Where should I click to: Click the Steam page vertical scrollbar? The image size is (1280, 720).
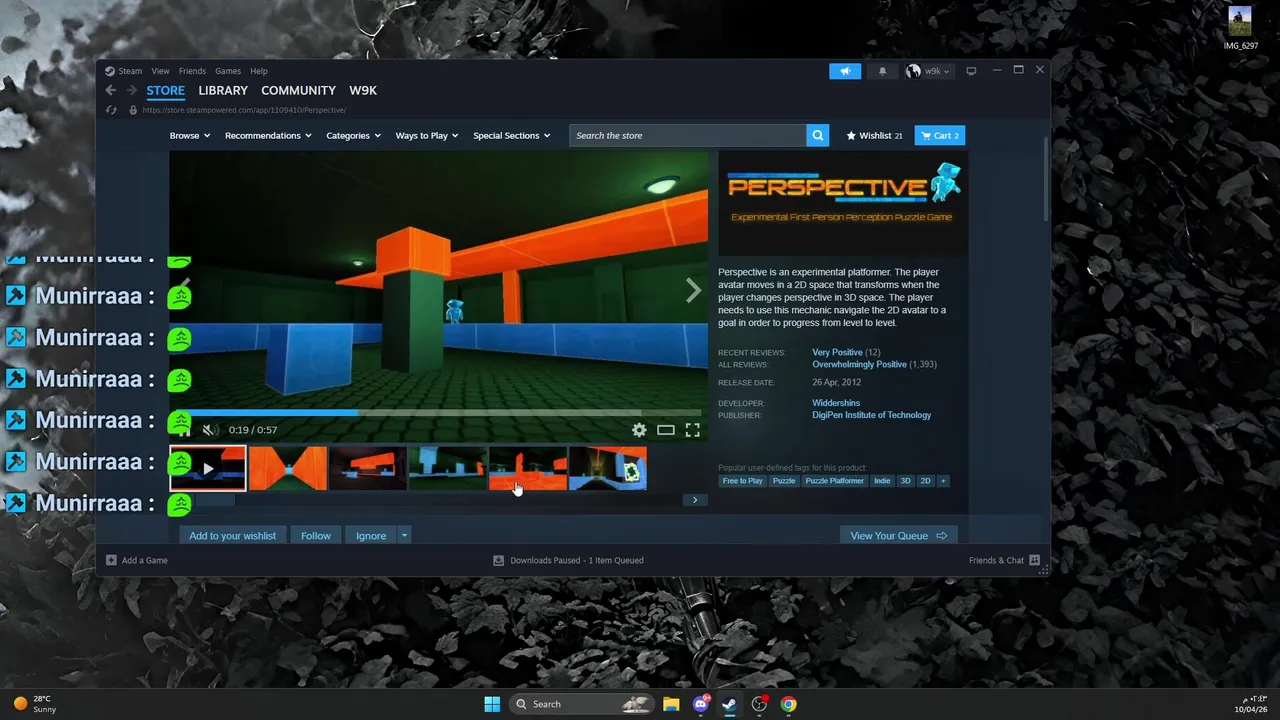pyautogui.click(x=1046, y=178)
